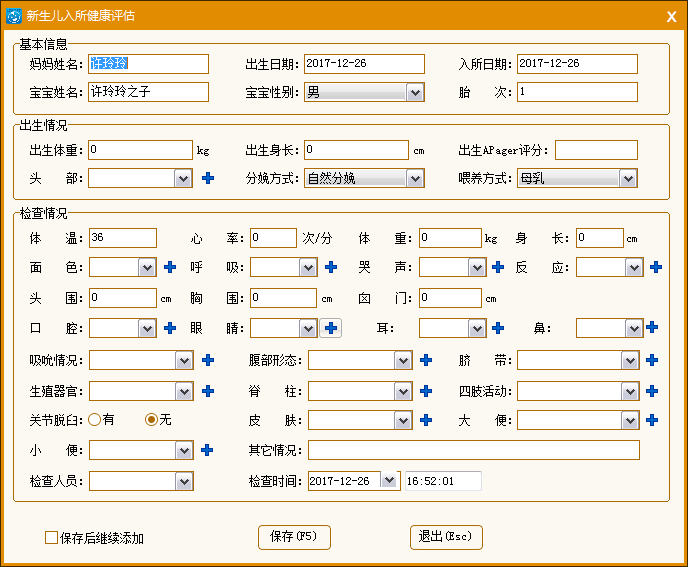688x567 pixels.
Task: Open the 检查时间 date picker
Action: (389, 481)
